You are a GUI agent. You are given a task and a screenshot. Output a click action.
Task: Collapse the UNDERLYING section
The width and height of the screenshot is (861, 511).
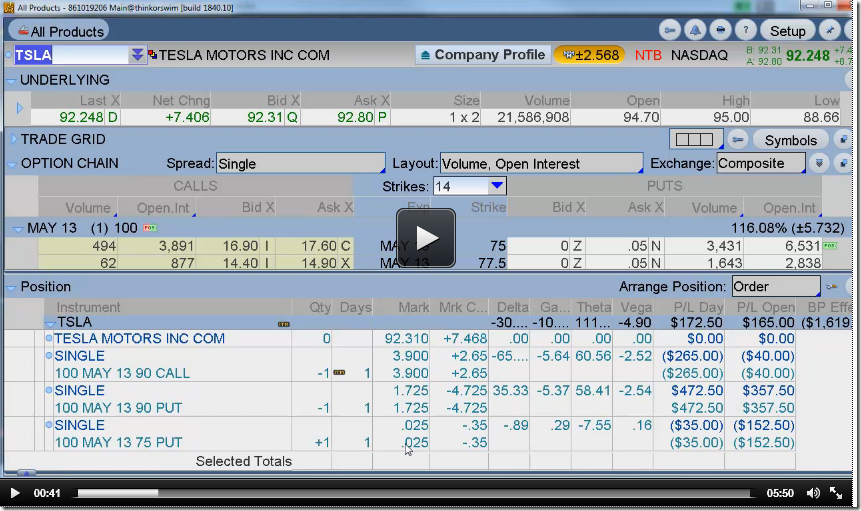[10, 81]
